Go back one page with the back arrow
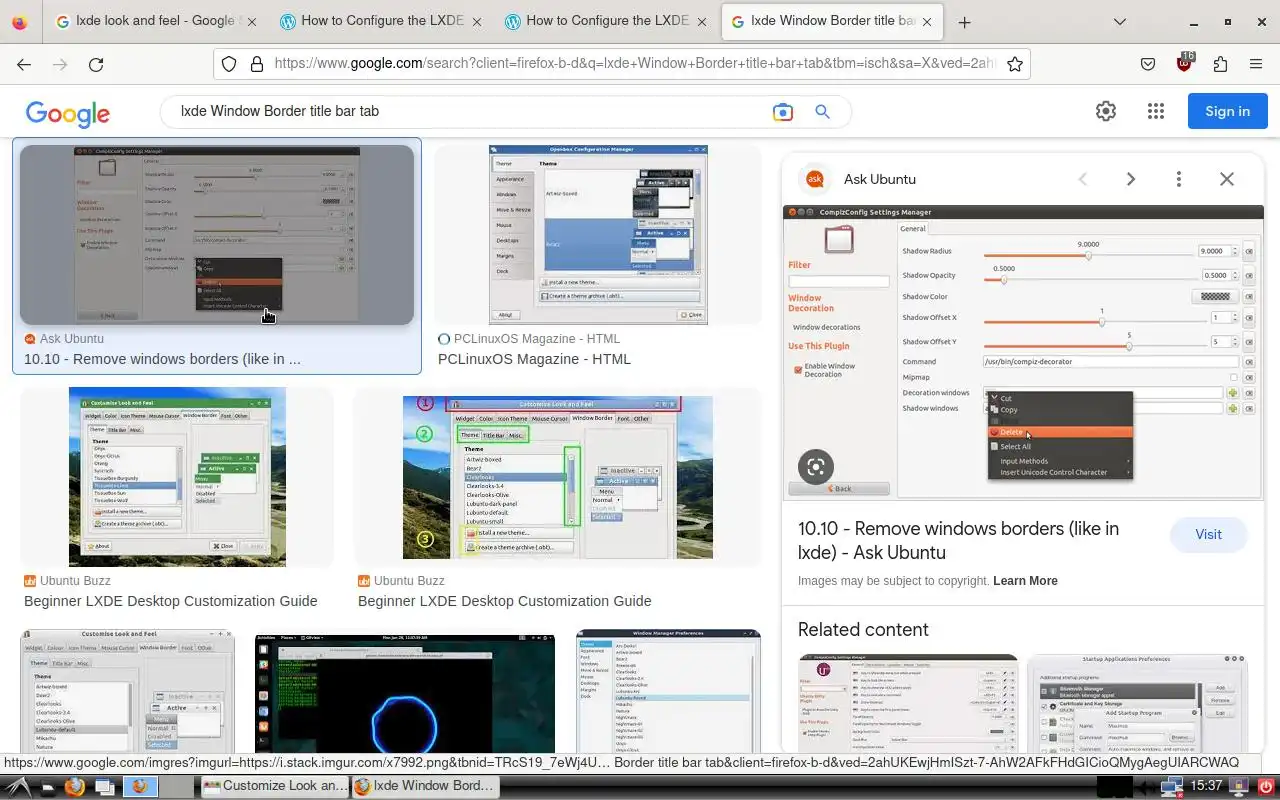Screen dimensions: 1280x800 [24, 64]
